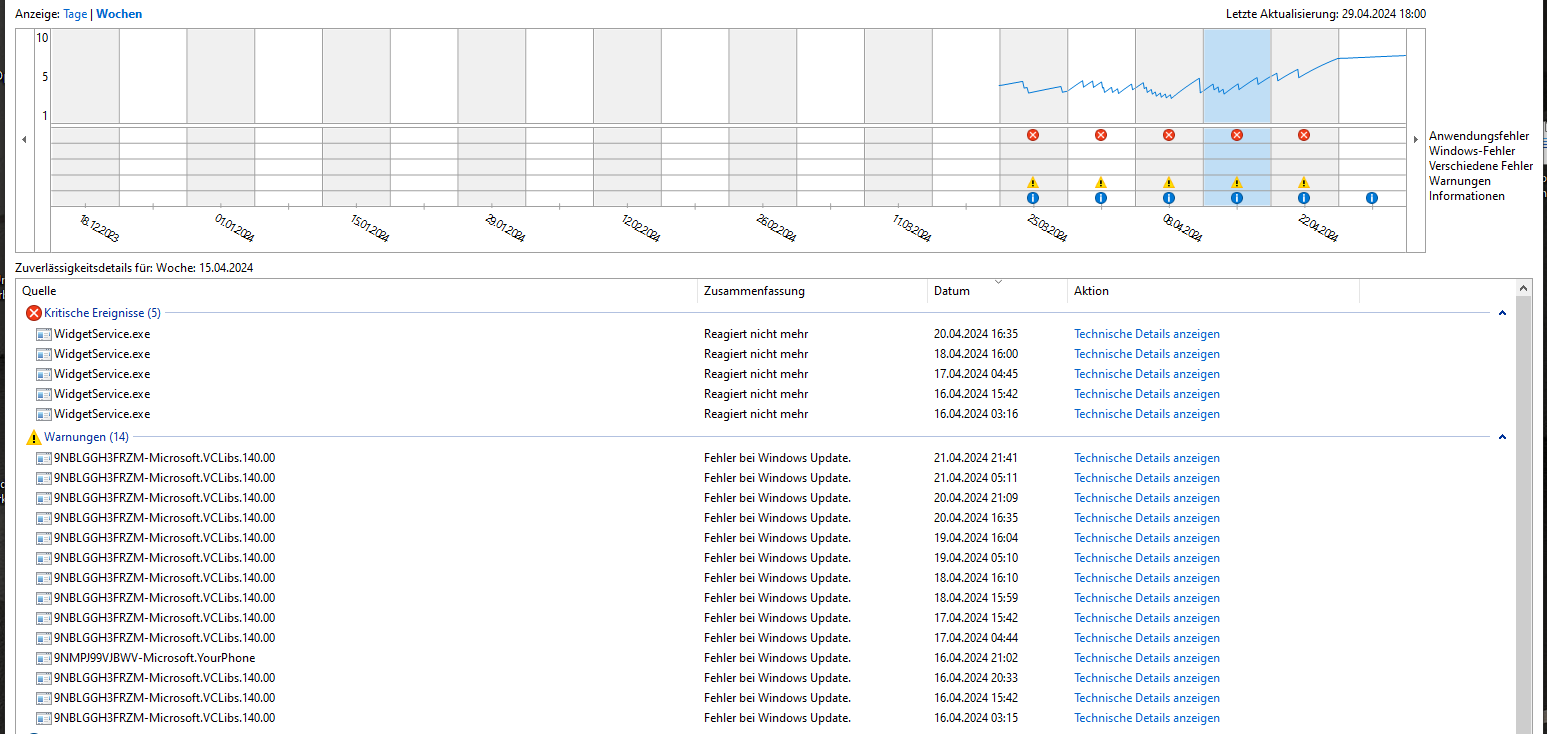Click the Warnungen (14) group header text

[x=86, y=437]
